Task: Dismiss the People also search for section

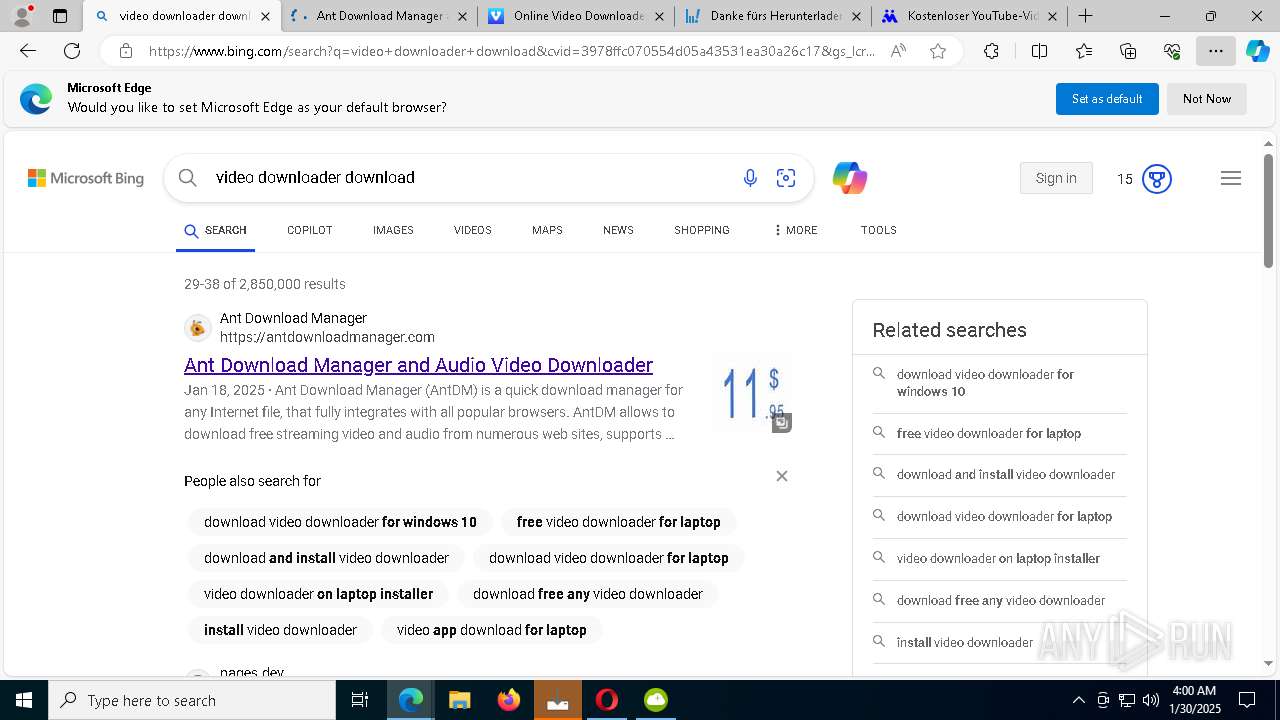Action: point(782,476)
